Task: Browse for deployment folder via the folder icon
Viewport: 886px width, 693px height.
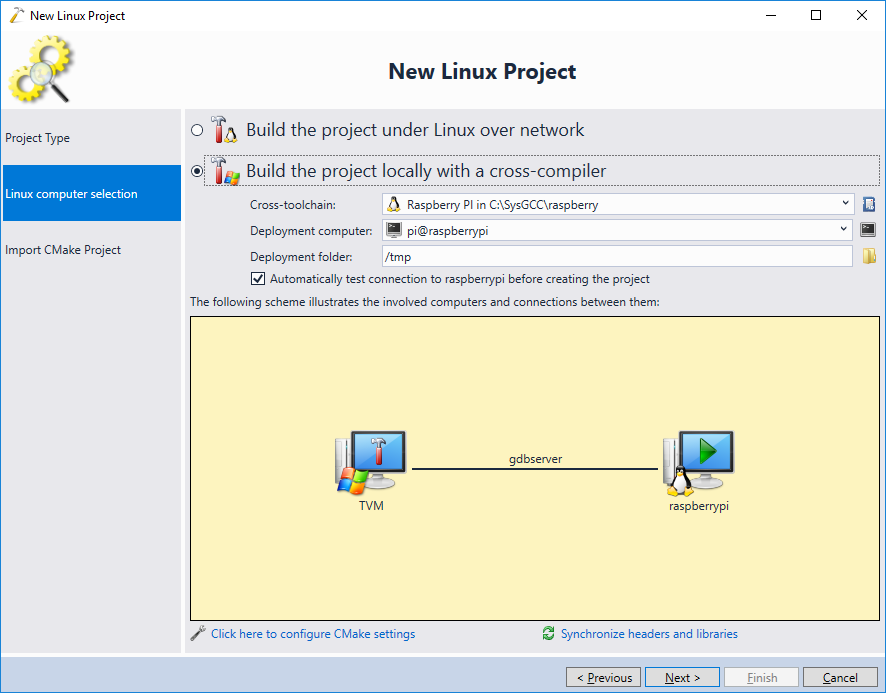Action: (869, 256)
